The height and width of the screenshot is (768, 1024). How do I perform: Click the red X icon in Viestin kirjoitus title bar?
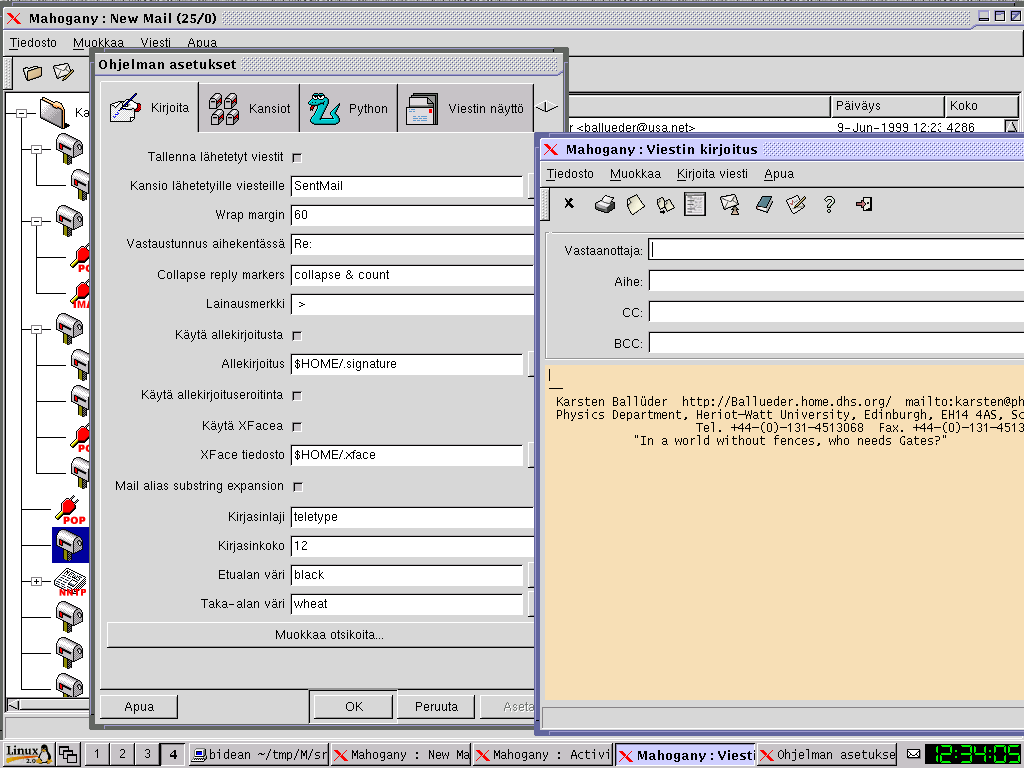click(551, 150)
